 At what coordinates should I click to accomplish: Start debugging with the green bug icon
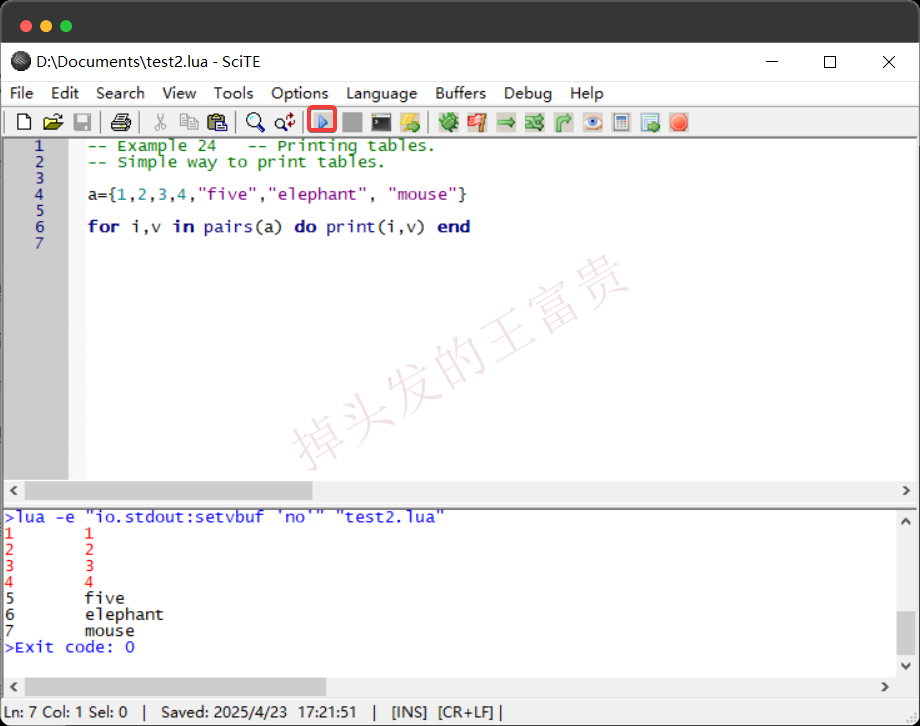coord(448,122)
